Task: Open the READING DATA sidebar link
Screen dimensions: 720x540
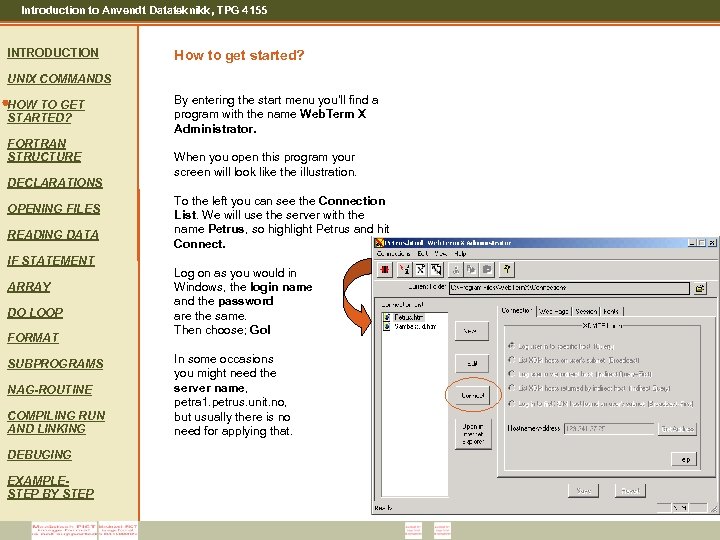Action: pos(53,235)
